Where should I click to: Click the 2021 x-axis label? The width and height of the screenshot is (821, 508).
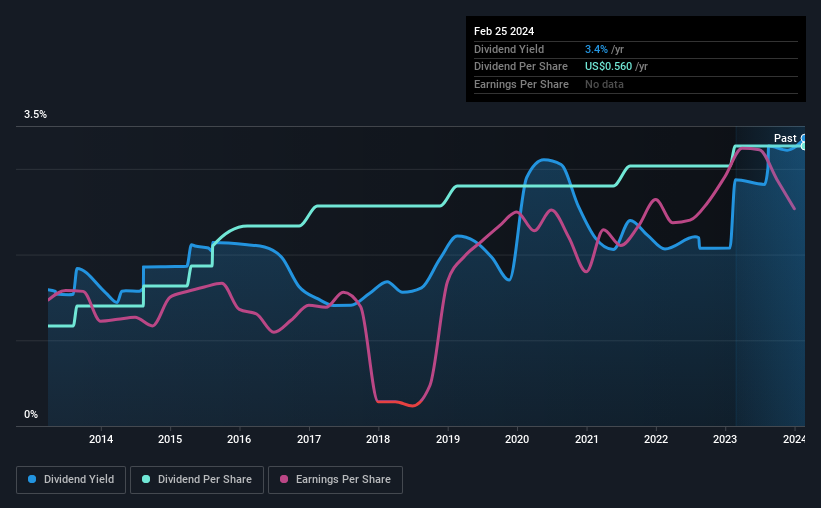click(x=586, y=439)
